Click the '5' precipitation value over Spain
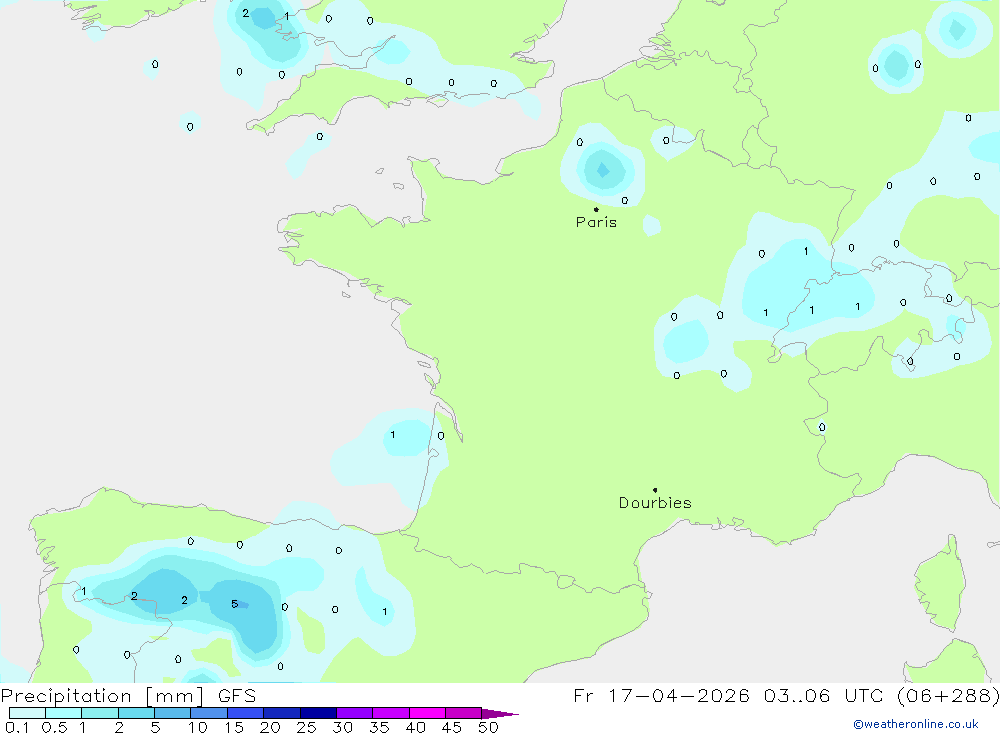This screenshot has width=1000, height=733. point(235,604)
